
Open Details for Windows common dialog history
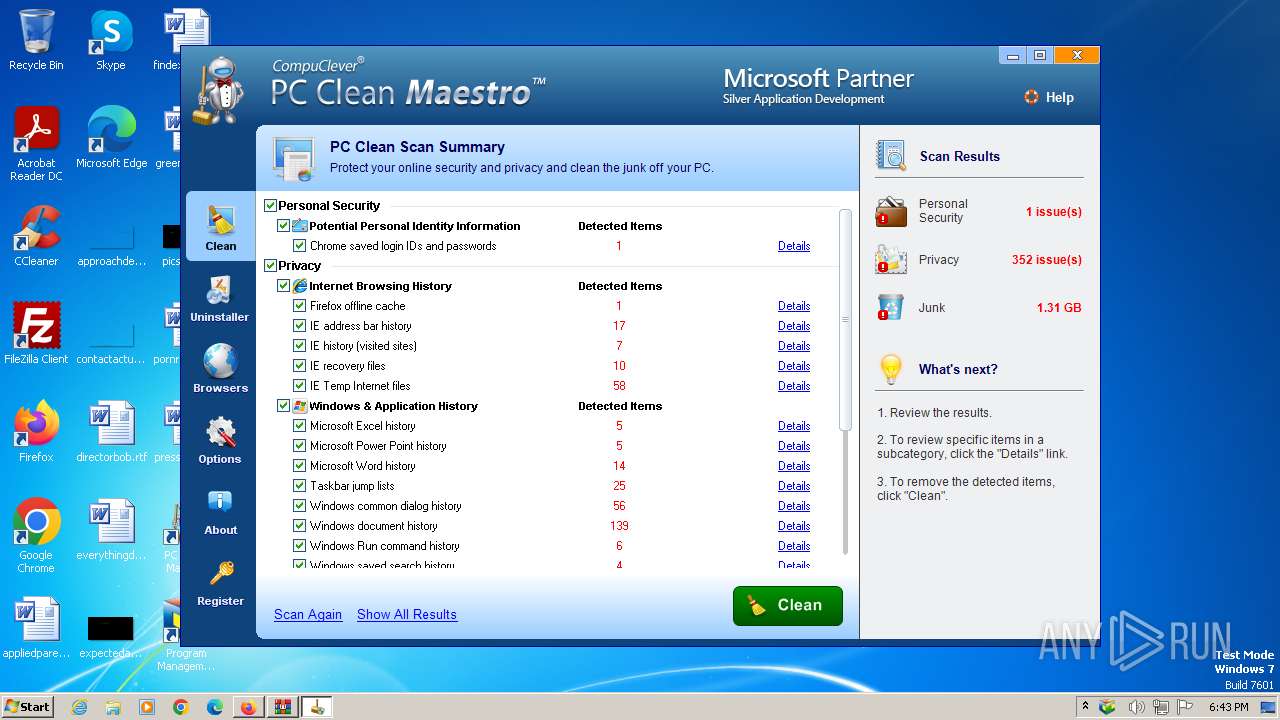tap(794, 506)
